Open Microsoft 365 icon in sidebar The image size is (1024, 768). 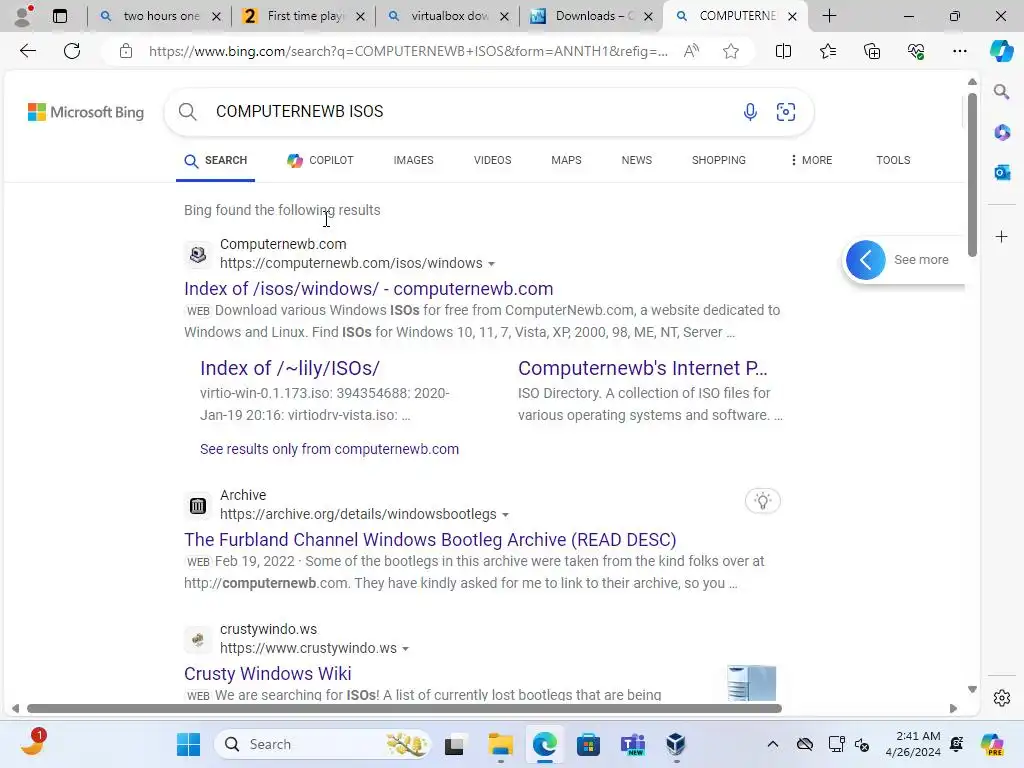[1002, 133]
